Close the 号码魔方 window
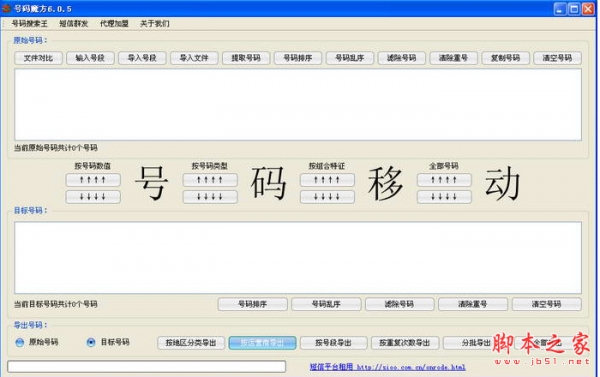600x377 pixels. [588, 9]
